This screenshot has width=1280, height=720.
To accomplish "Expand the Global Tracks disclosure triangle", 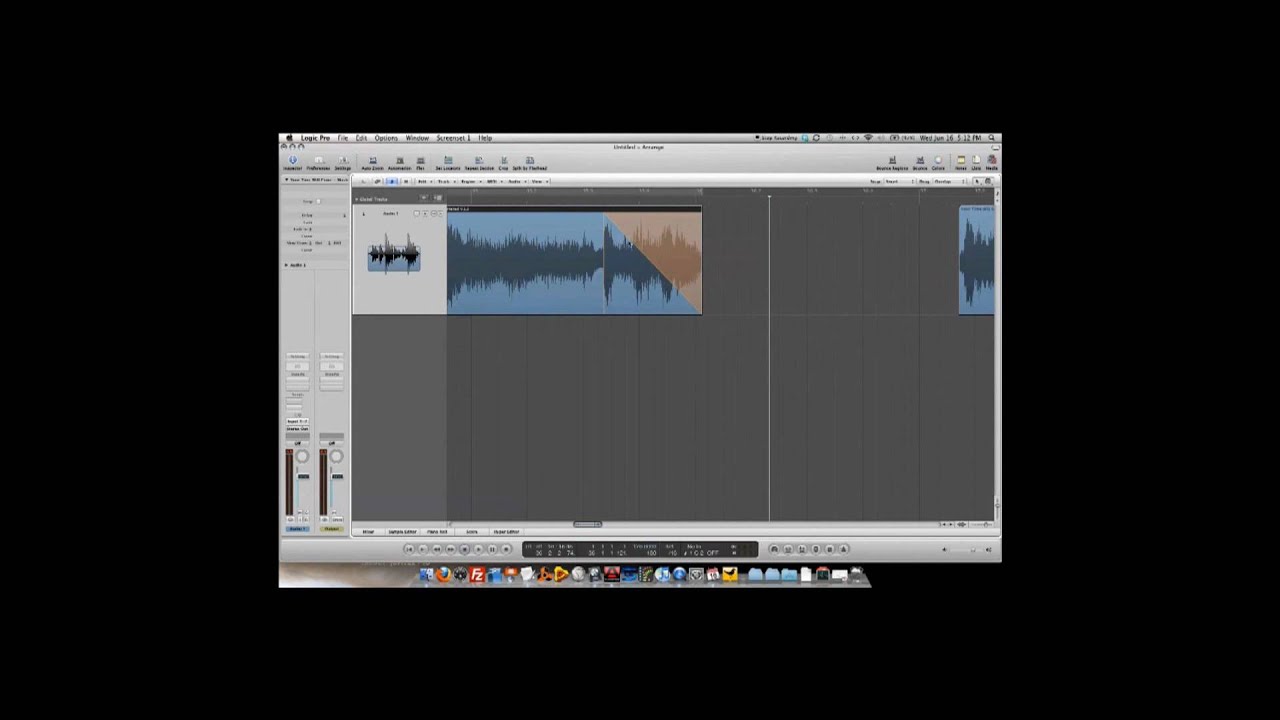I will click(x=356, y=199).
